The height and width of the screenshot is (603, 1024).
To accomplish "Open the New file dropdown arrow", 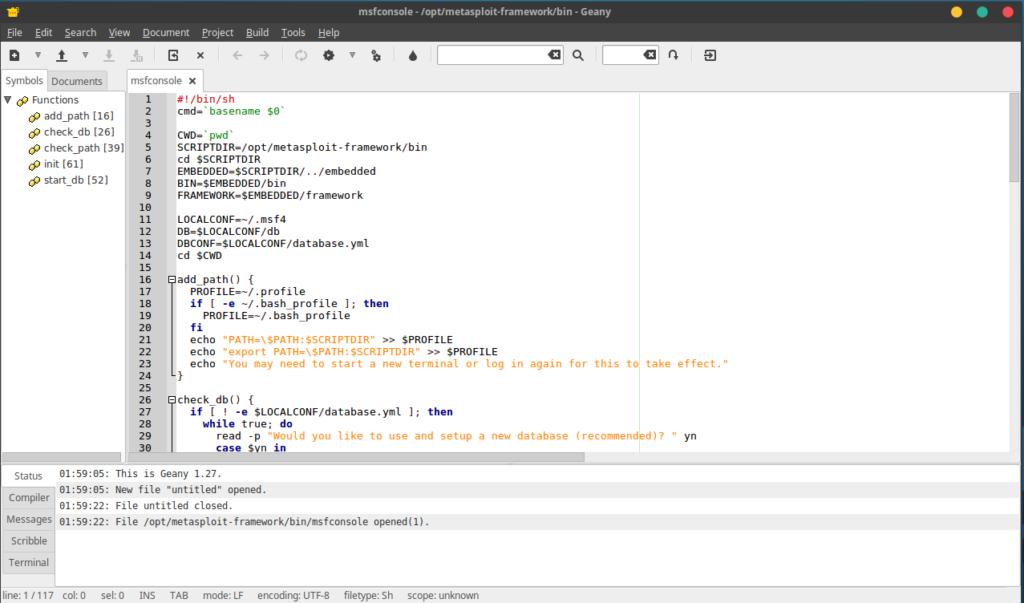I will coord(39,55).
